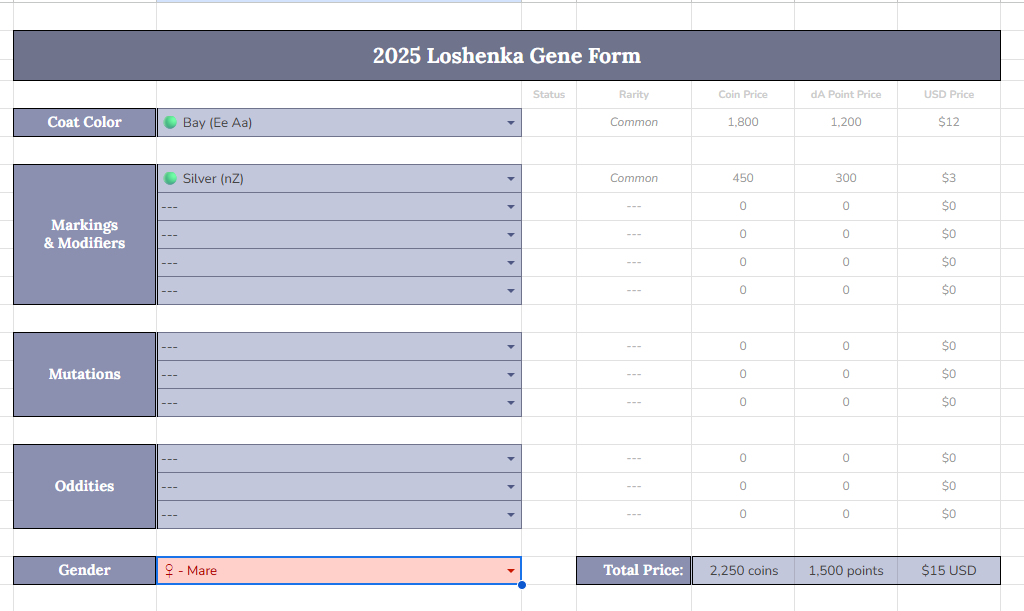The image size is (1024, 611).
Task: Click the female symbol in the Gender cell
Action: tap(169, 570)
